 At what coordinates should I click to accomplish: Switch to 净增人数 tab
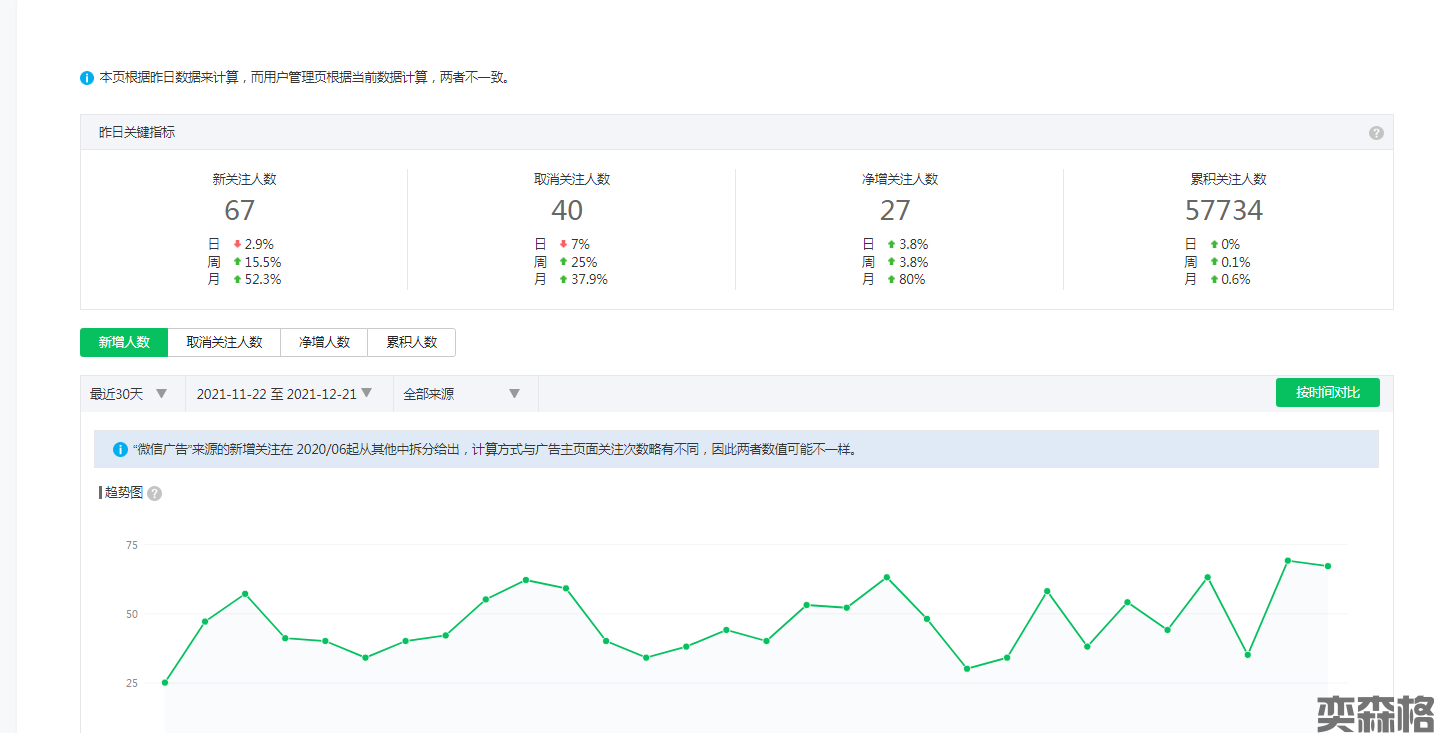pyautogui.click(x=324, y=342)
